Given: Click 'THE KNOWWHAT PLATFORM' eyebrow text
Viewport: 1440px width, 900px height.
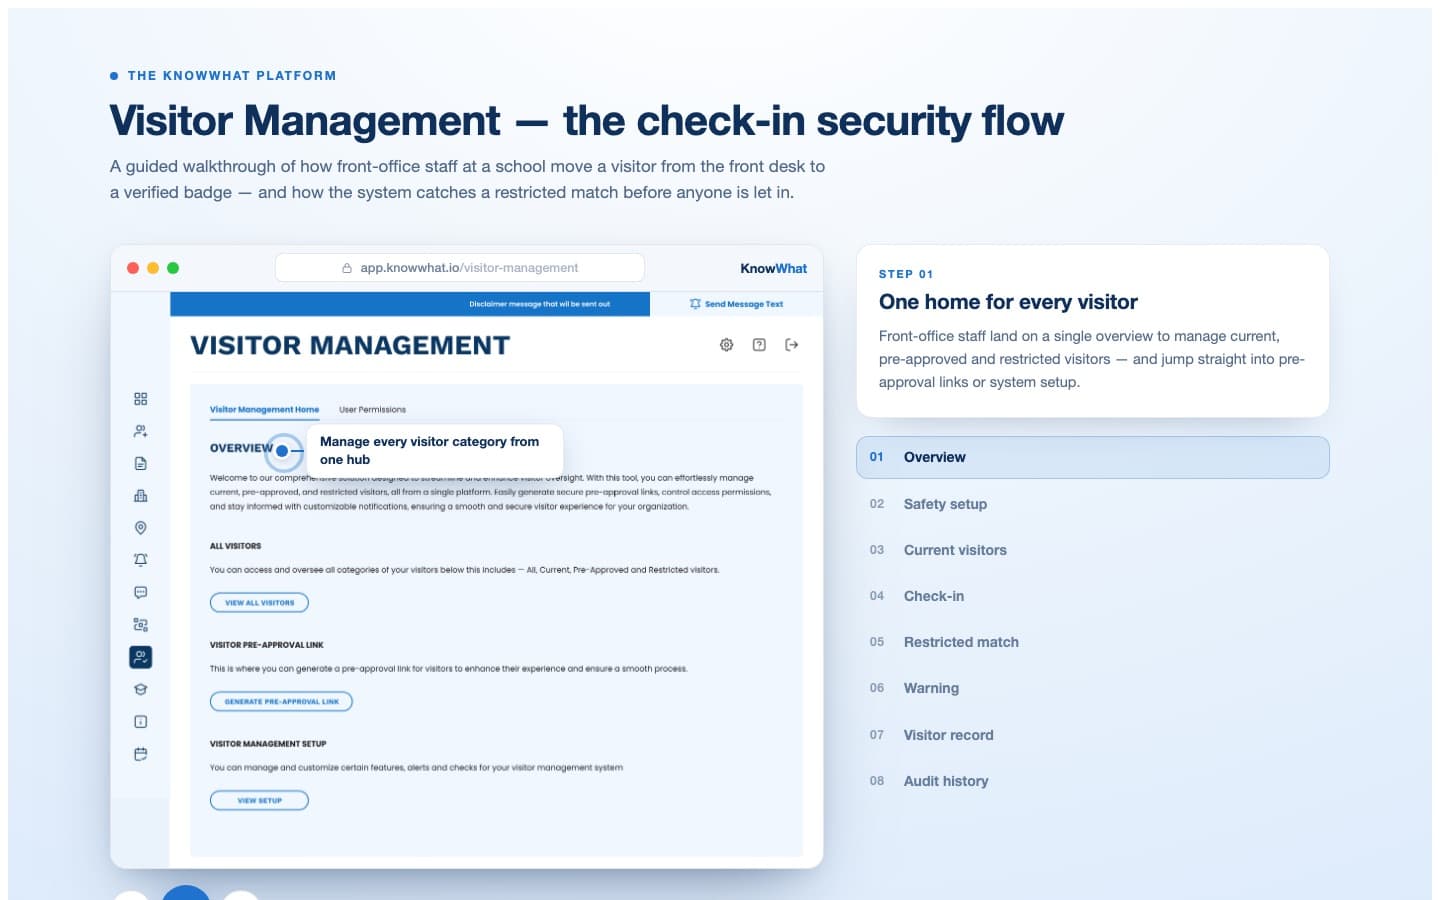Looking at the screenshot, I should tap(232, 76).
